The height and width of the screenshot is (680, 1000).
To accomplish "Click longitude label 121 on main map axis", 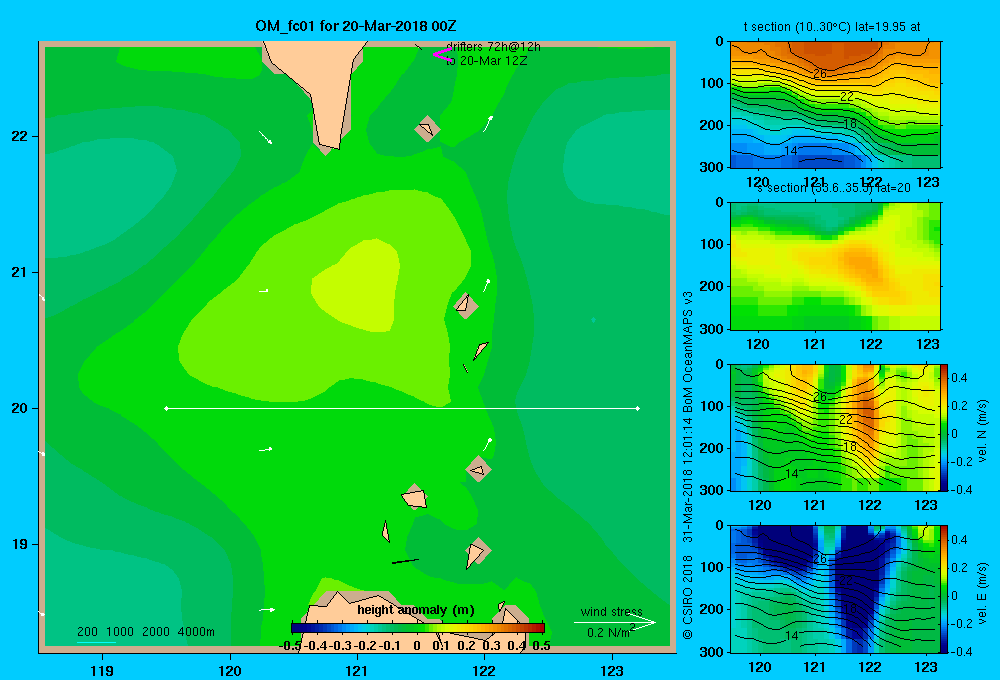I will coord(357,671).
